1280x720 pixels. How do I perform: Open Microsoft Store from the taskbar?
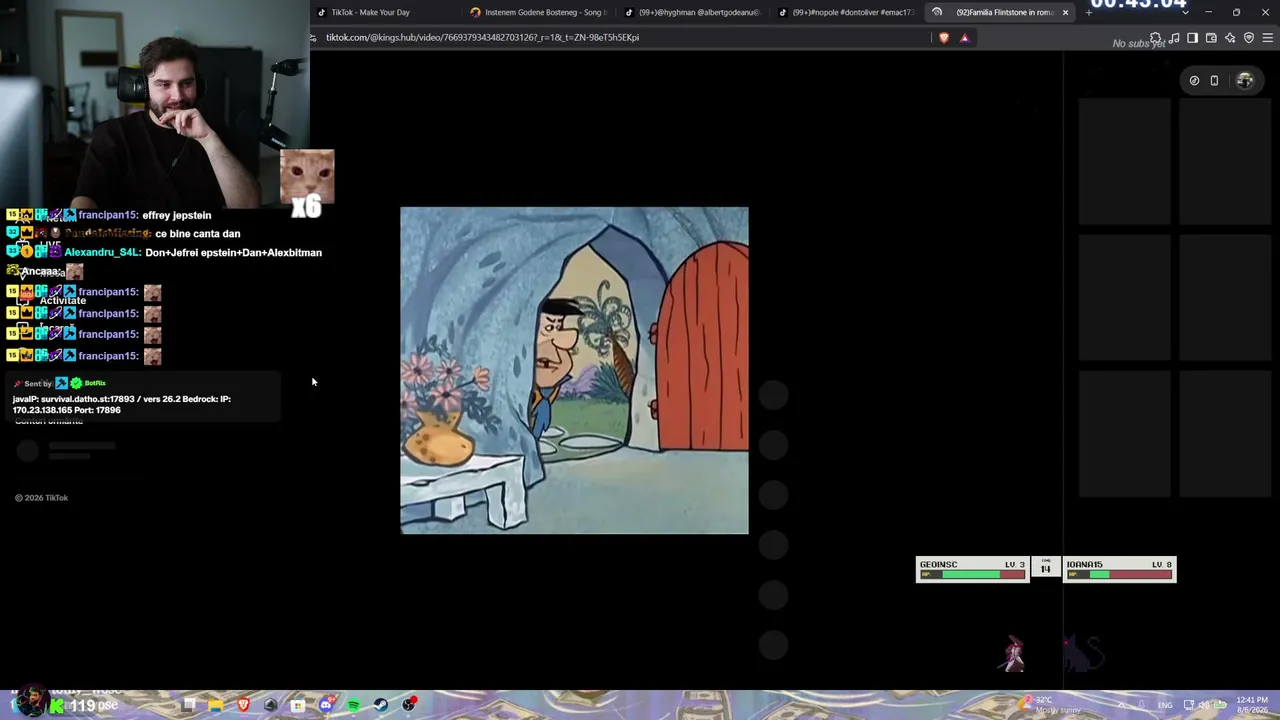tap(297, 705)
